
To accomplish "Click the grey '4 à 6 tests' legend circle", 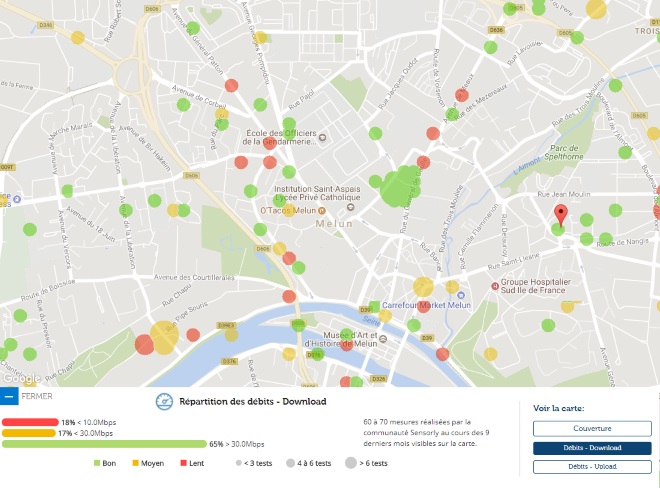I will pyautogui.click(x=290, y=463).
